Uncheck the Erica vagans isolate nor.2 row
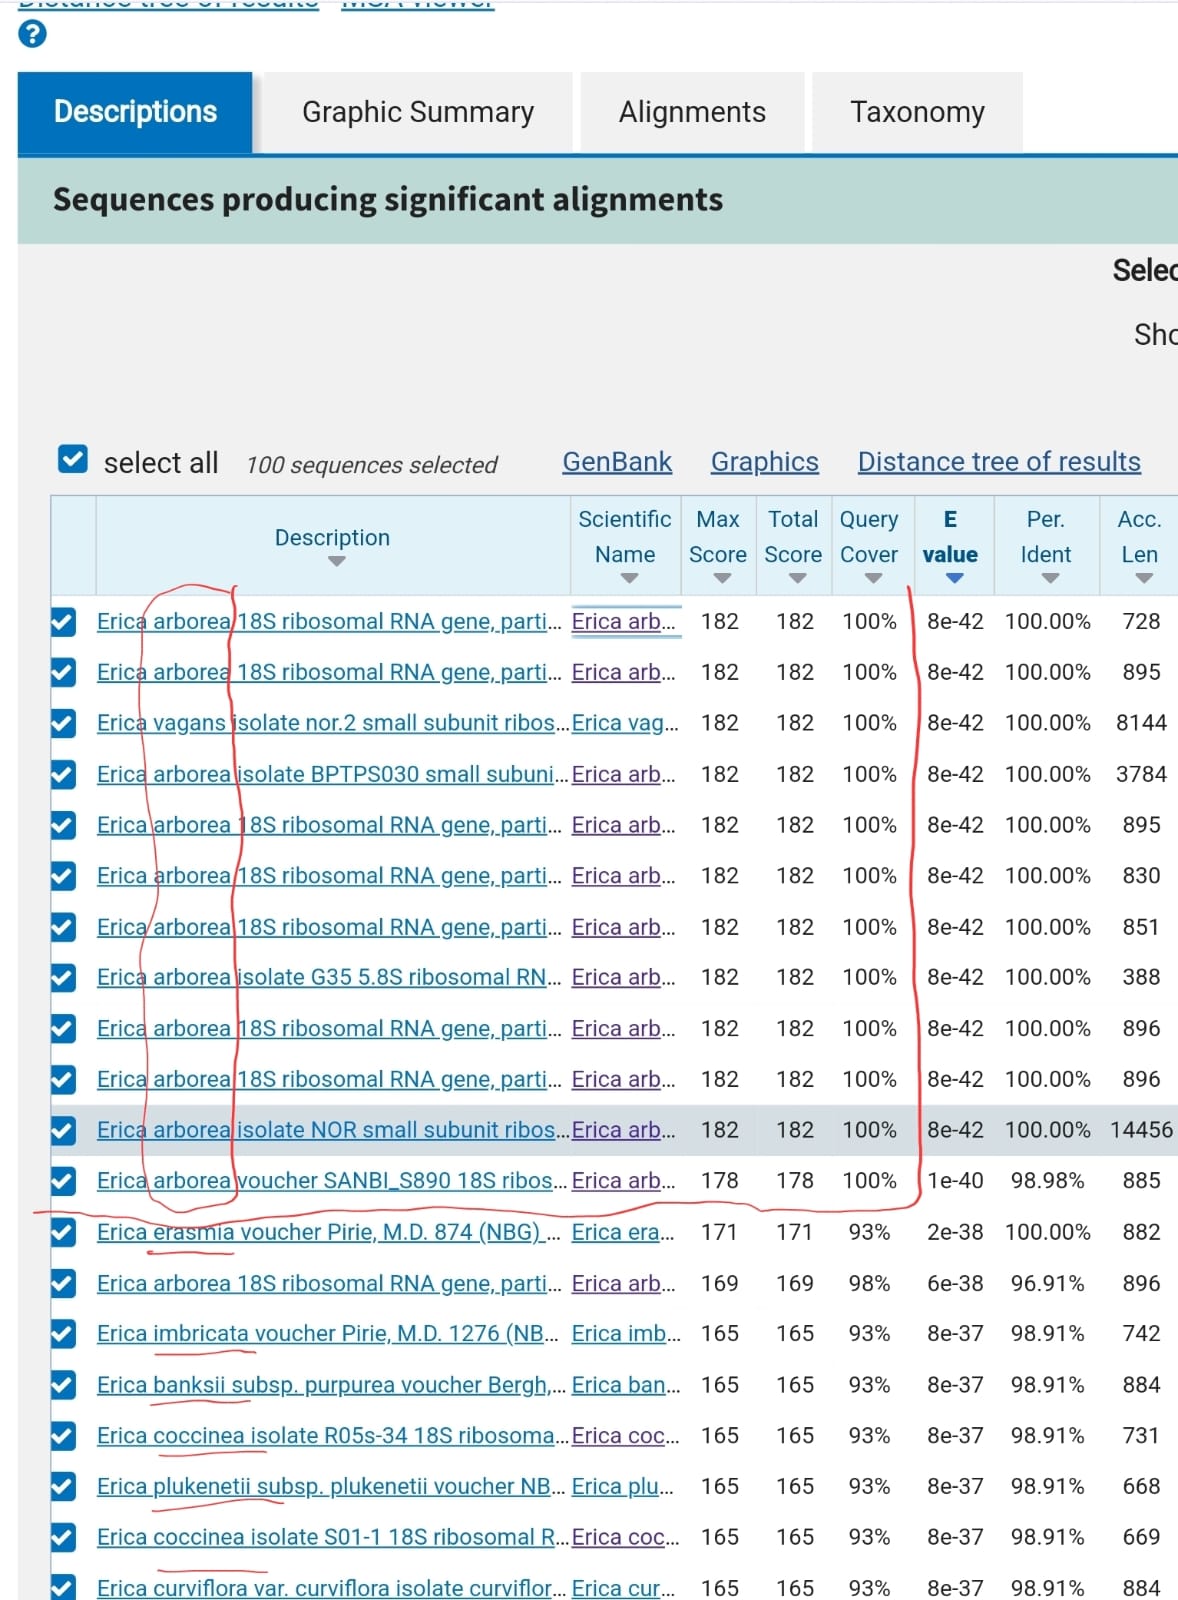 click(x=63, y=723)
